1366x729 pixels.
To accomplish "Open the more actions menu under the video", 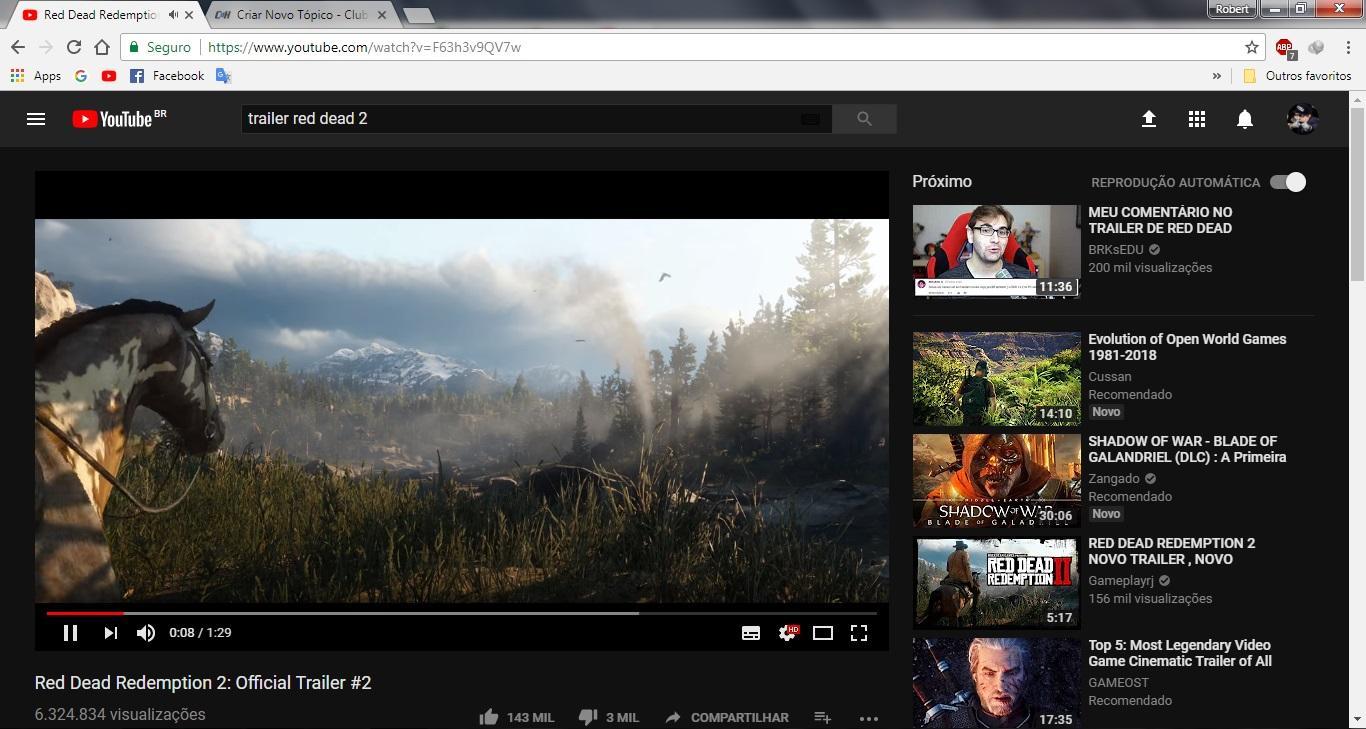I will tap(869, 718).
